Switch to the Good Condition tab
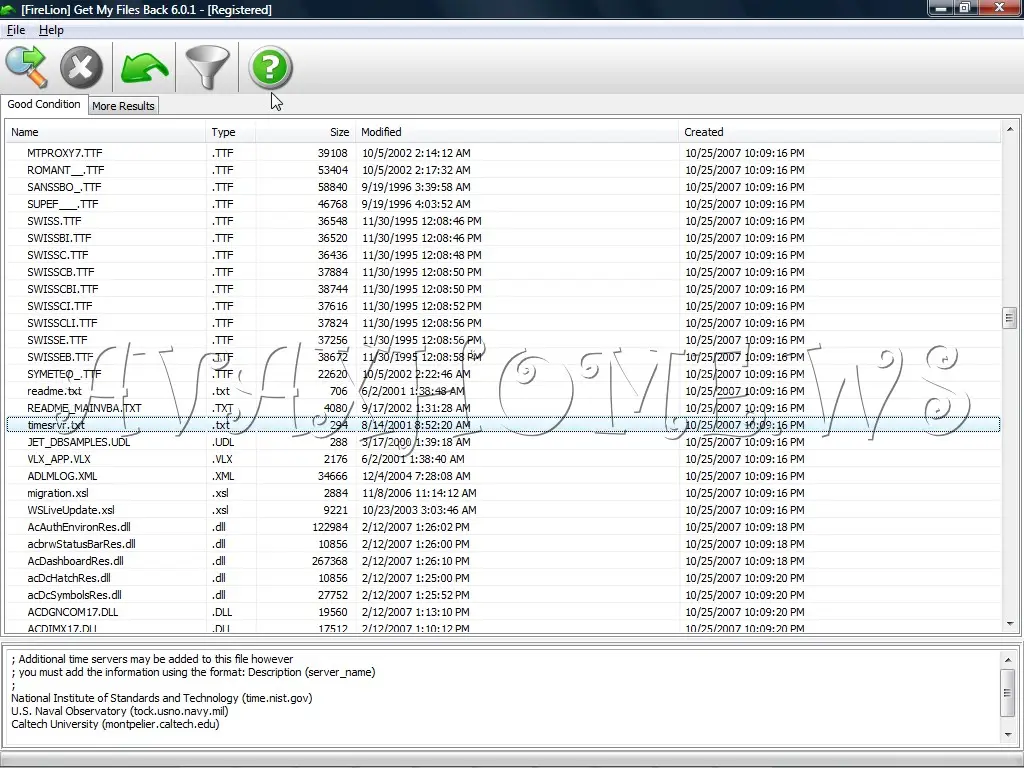Screen dimensions: 1024x768 tap(44, 104)
